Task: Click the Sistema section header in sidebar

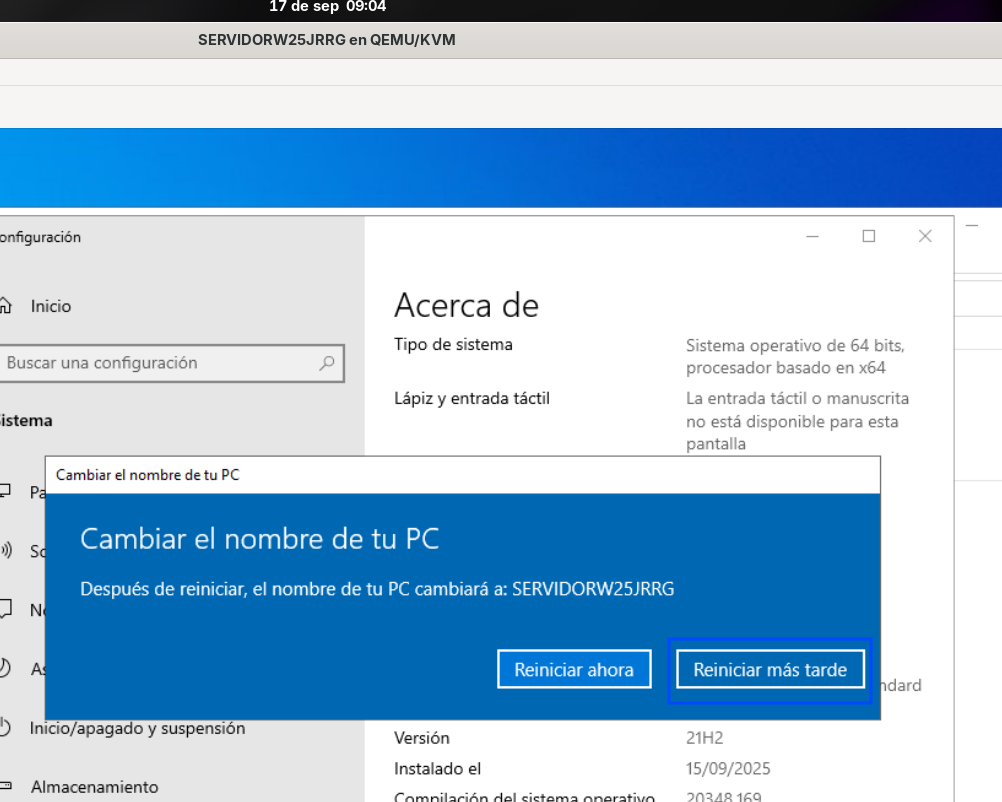Action: point(26,420)
